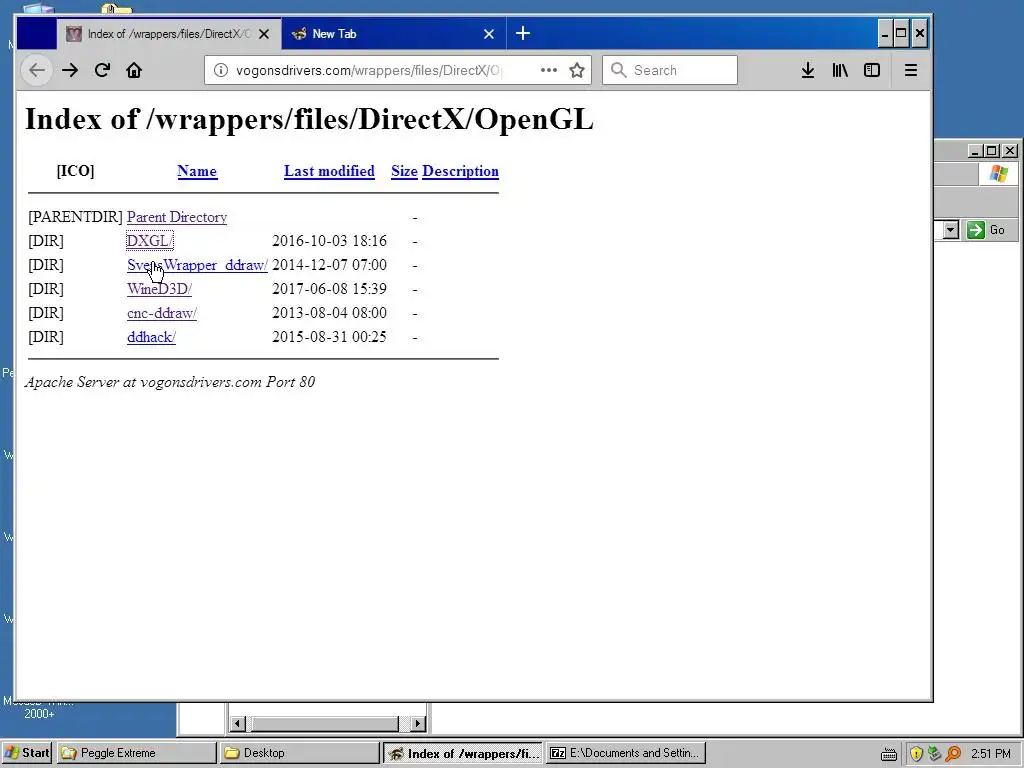This screenshot has height=768, width=1024.
Task: Select the date 2016-10-03 18:16 for DXGL
Action: coord(329,241)
